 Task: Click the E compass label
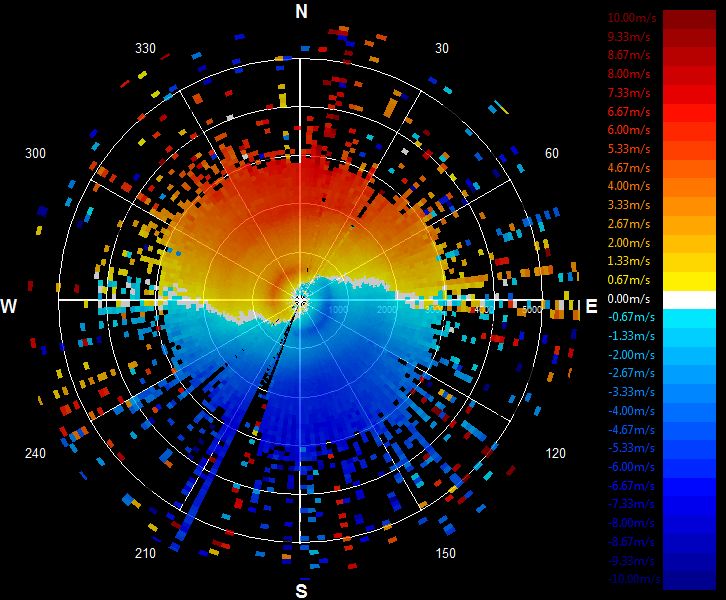click(591, 306)
